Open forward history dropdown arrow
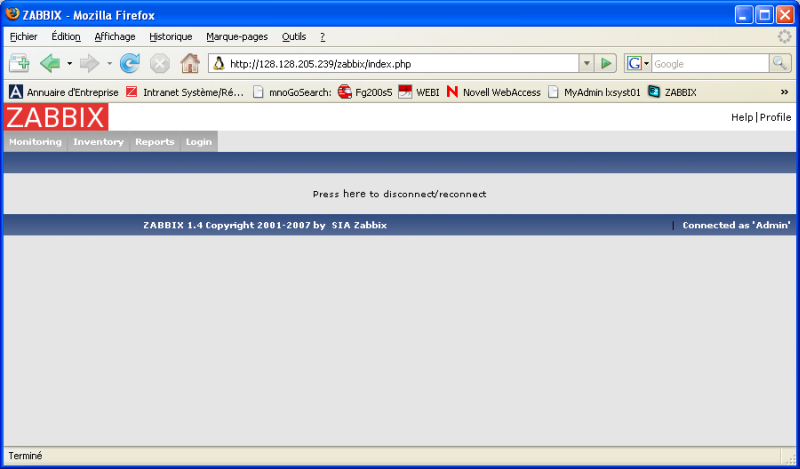This screenshot has height=469, width=800. (x=109, y=64)
